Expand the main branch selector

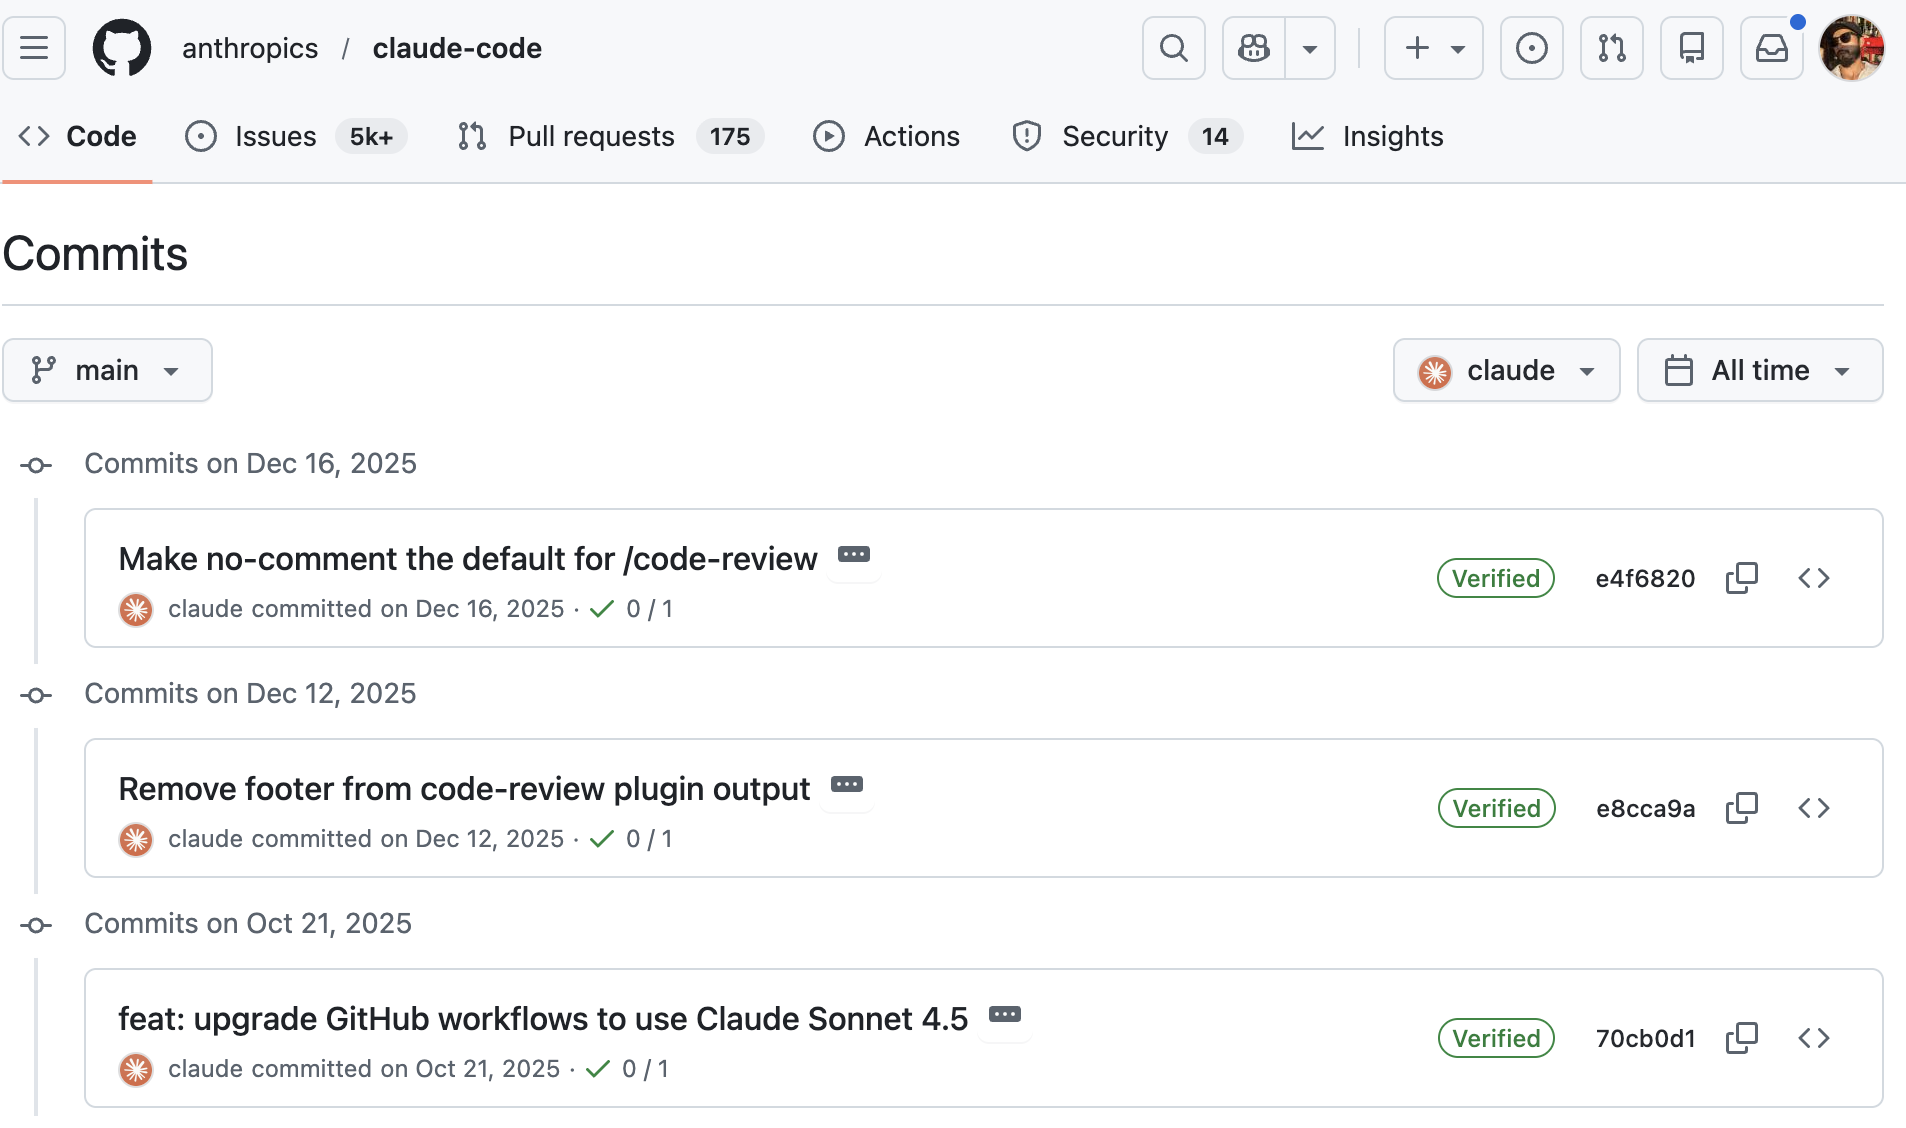pos(107,370)
